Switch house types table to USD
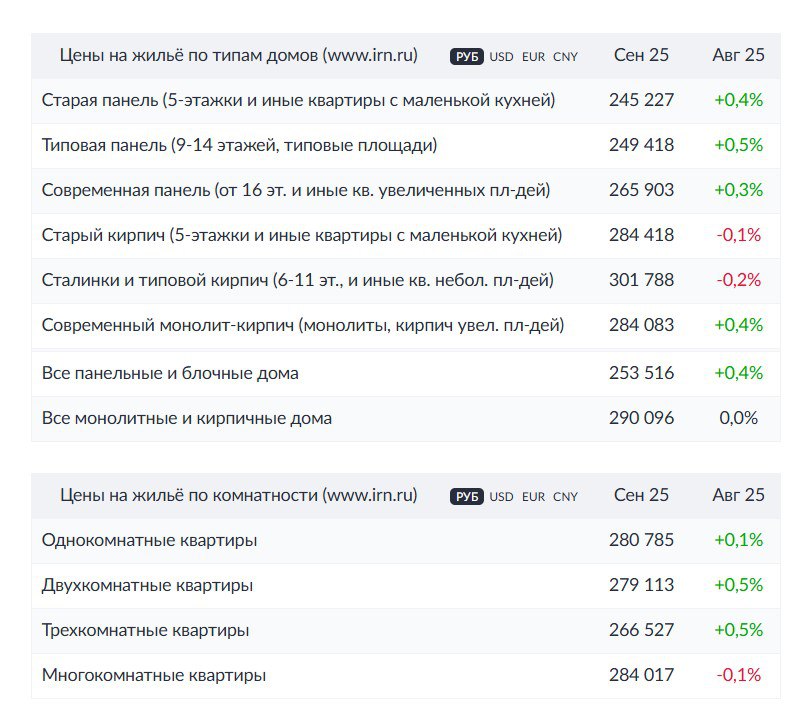 point(502,57)
